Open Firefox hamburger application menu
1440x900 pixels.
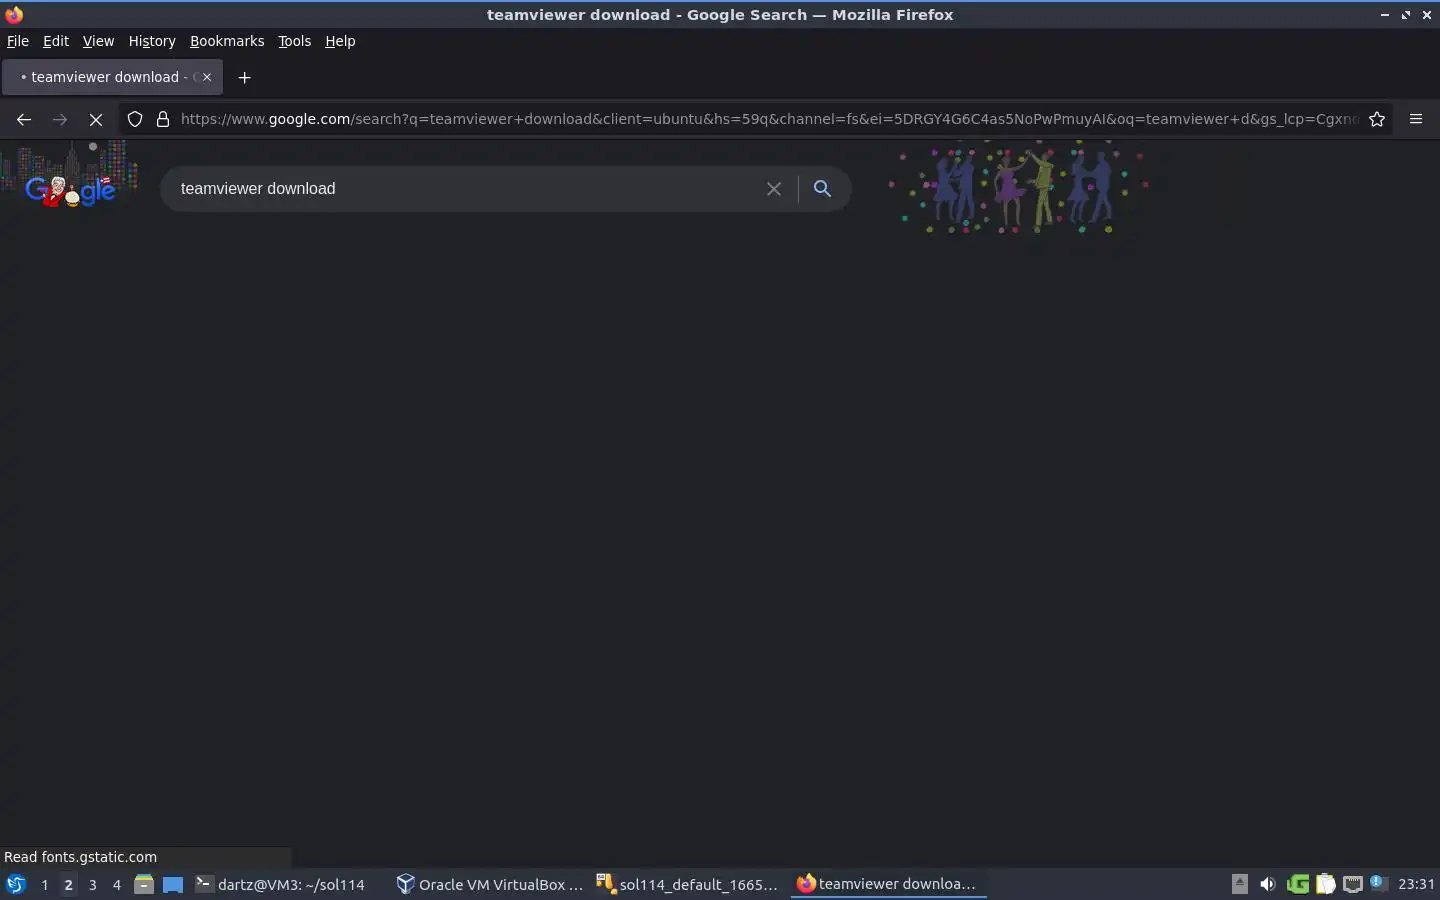(1416, 119)
